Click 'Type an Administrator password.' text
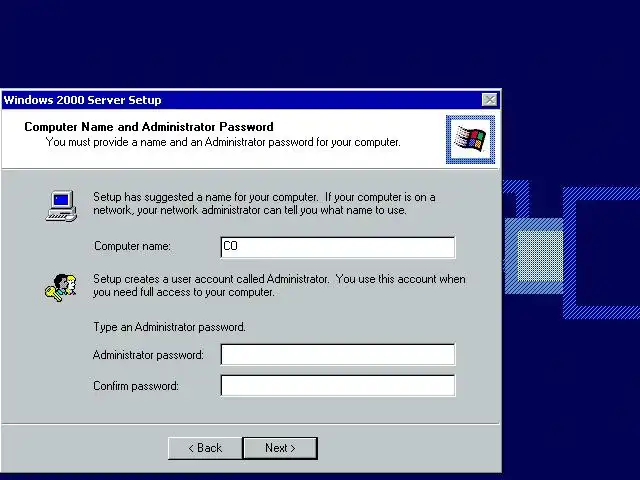The image size is (640, 480). point(169,327)
